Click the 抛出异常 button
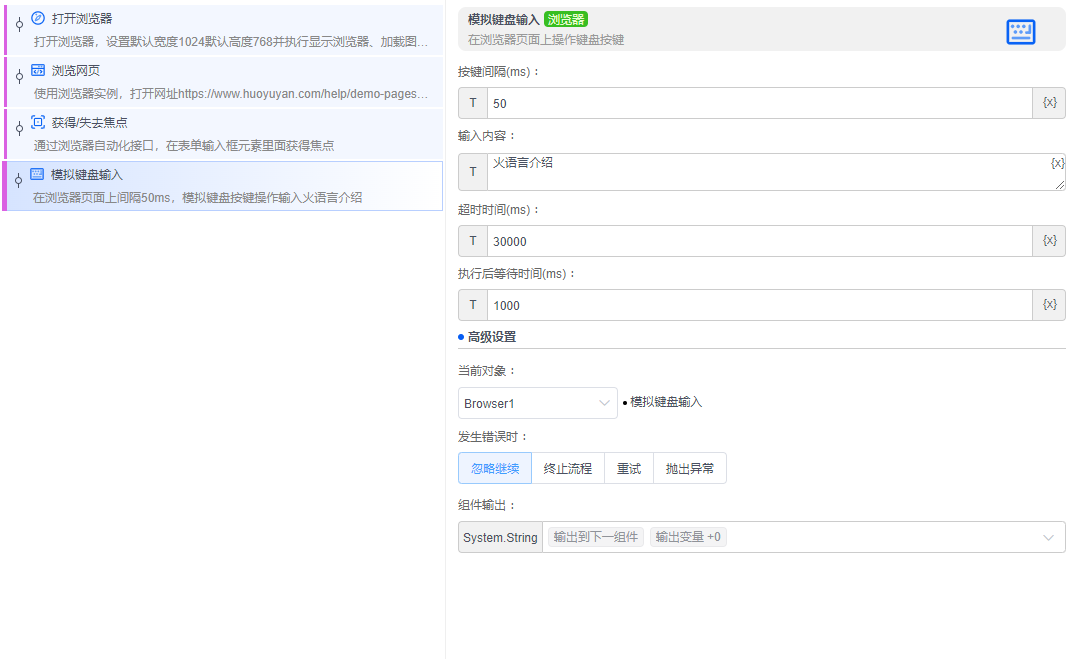This screenshot has height=659, width=1078. tap(690, 467)
